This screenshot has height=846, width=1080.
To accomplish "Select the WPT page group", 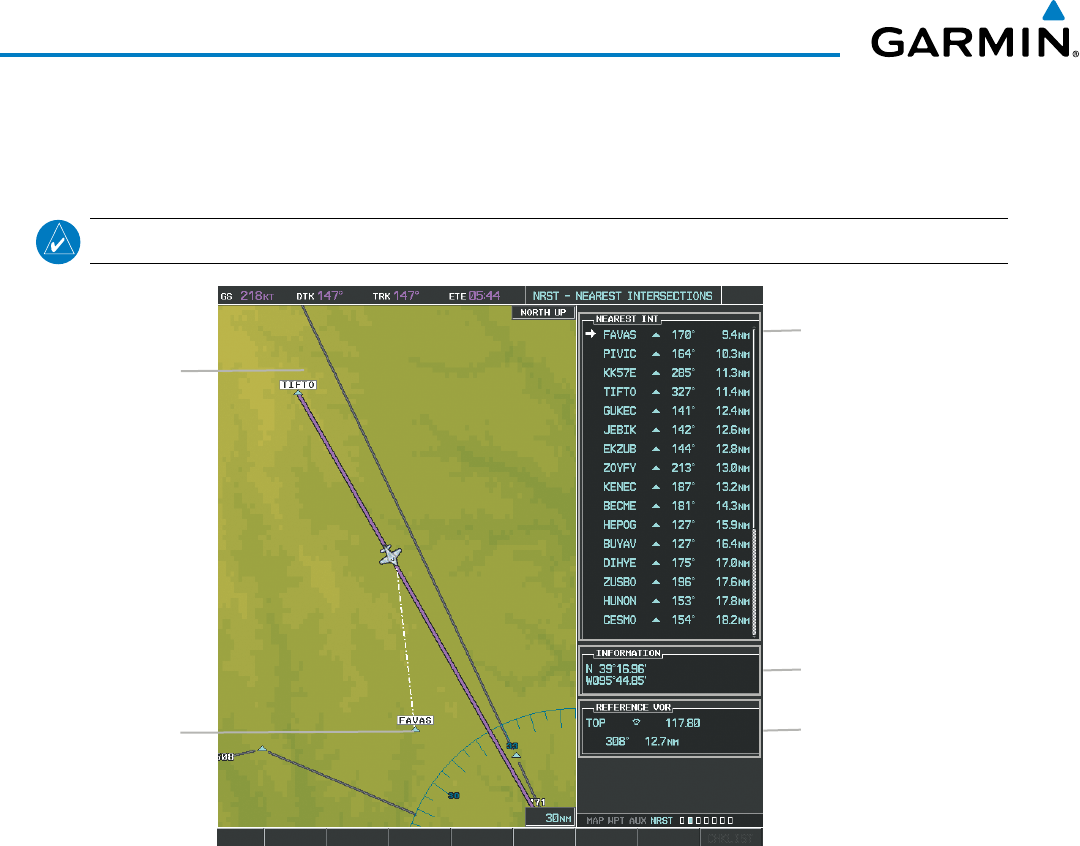I will [x=616, y=821].
